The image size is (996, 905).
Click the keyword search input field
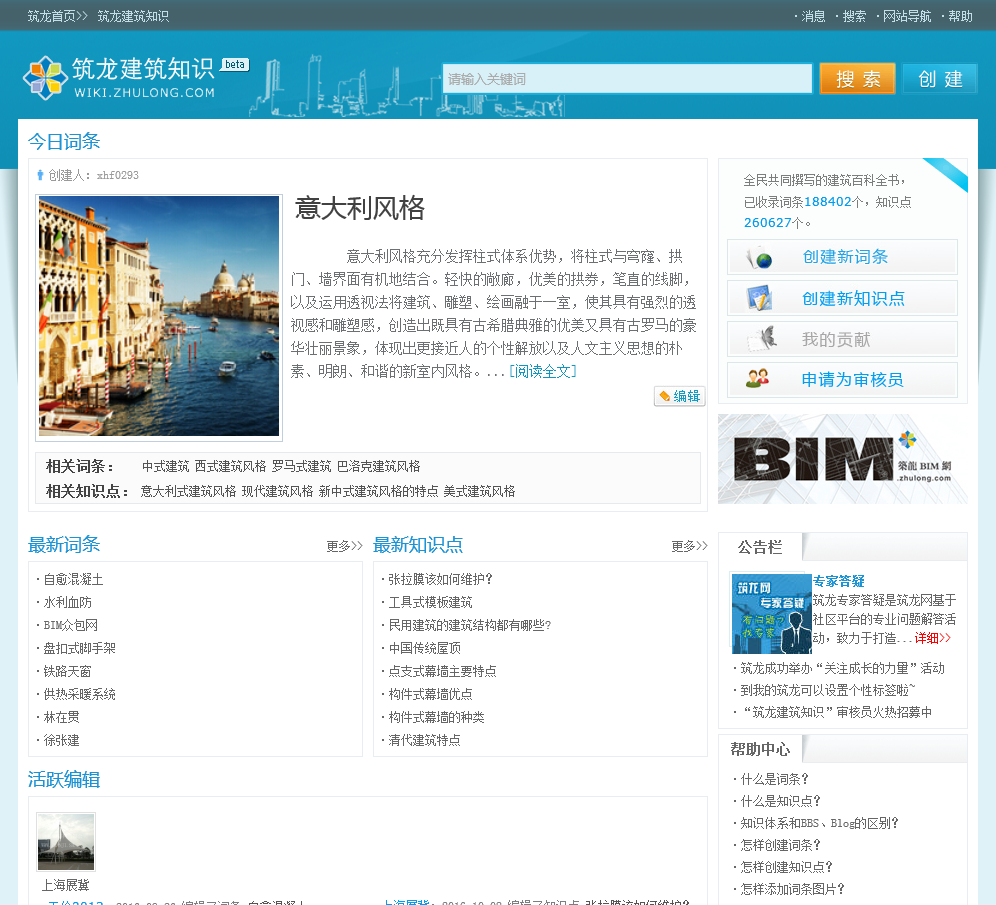pyautogui.click(x=627, y=79)
